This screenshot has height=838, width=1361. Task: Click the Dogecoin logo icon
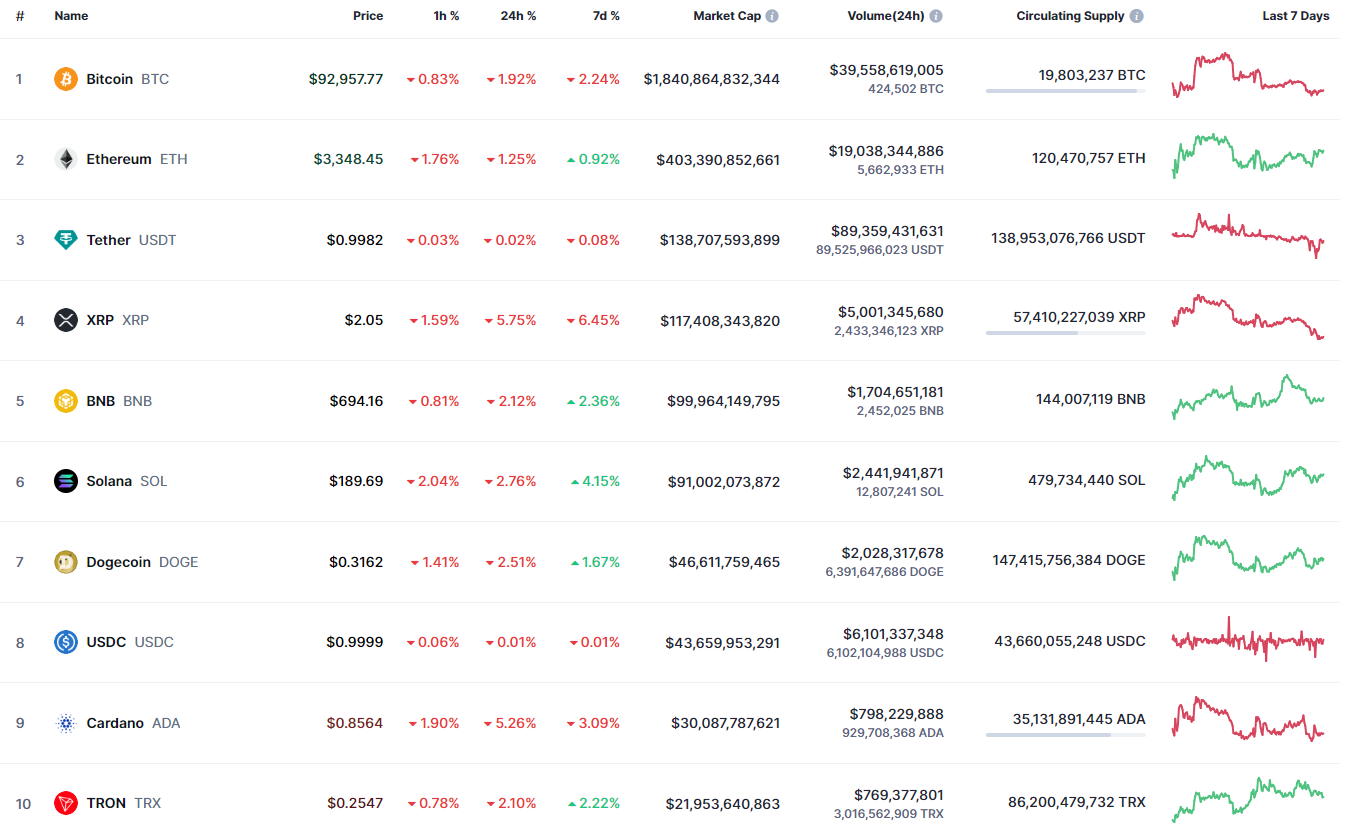coord(66,562)
